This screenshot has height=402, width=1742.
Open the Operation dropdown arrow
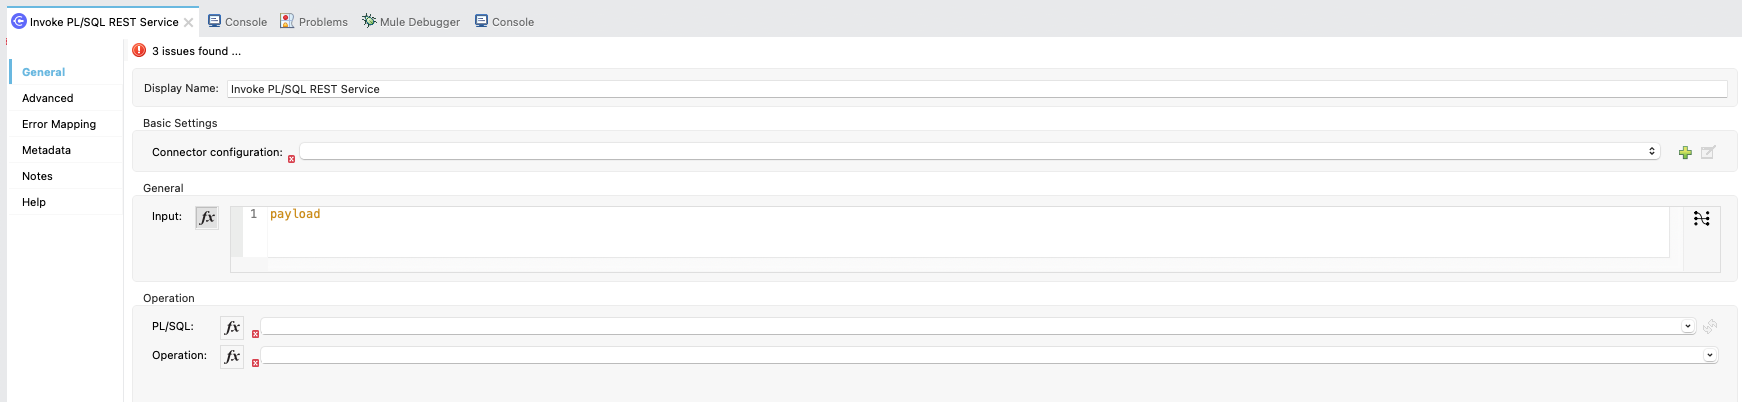pos(1710,355)
